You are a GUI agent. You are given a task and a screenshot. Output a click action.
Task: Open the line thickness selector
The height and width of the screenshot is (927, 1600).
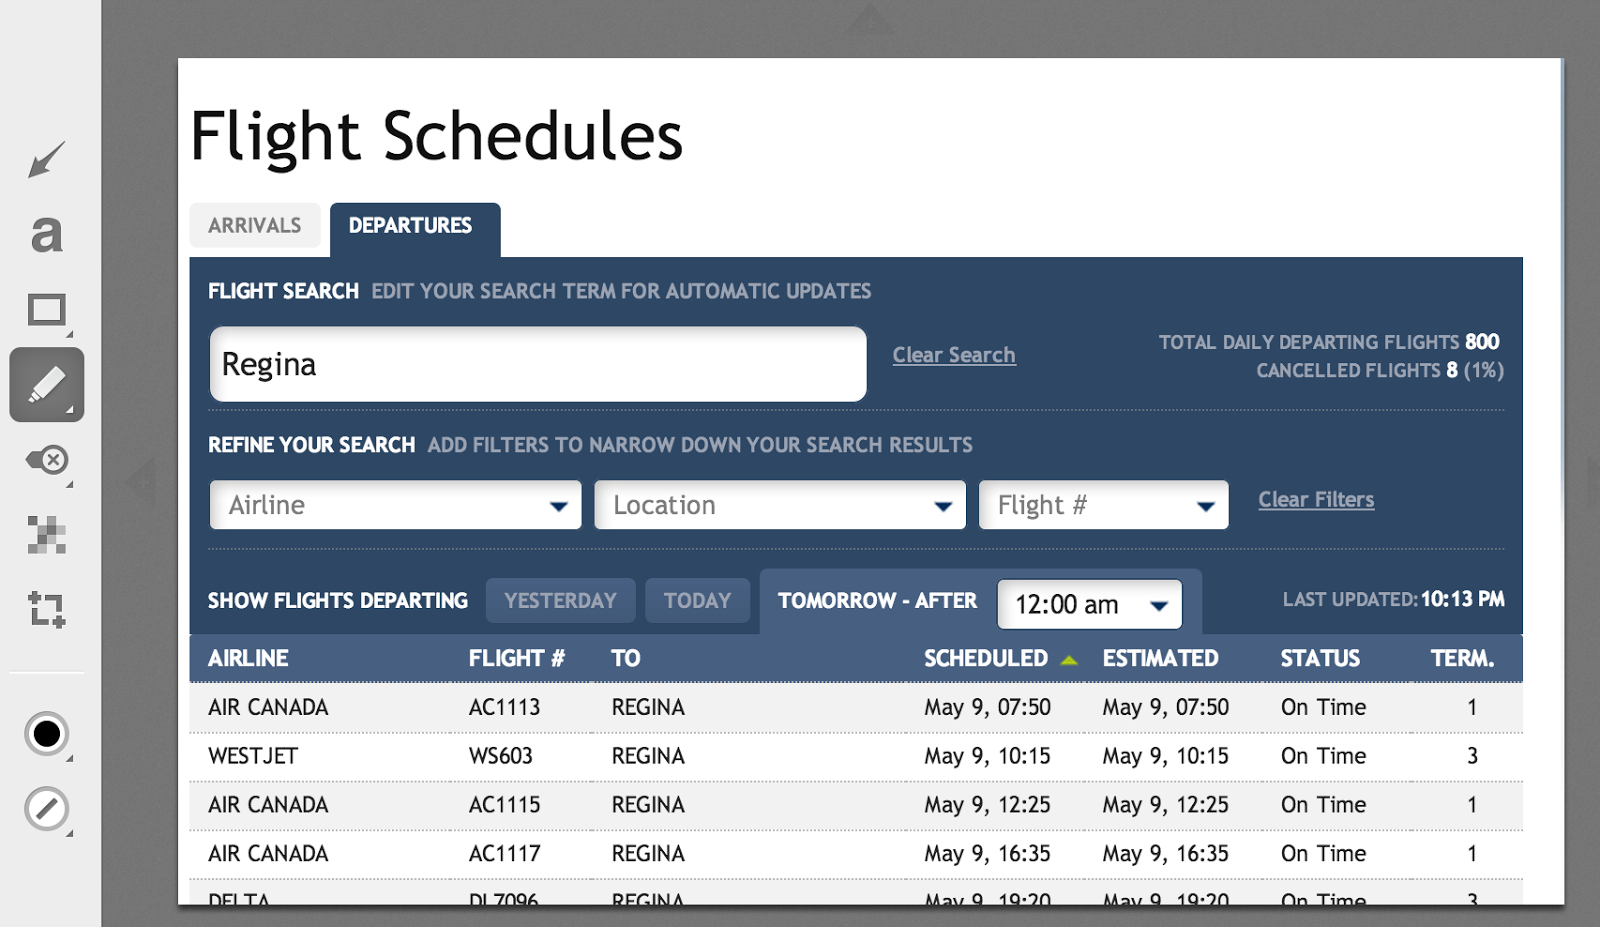[x=46, y=809]
